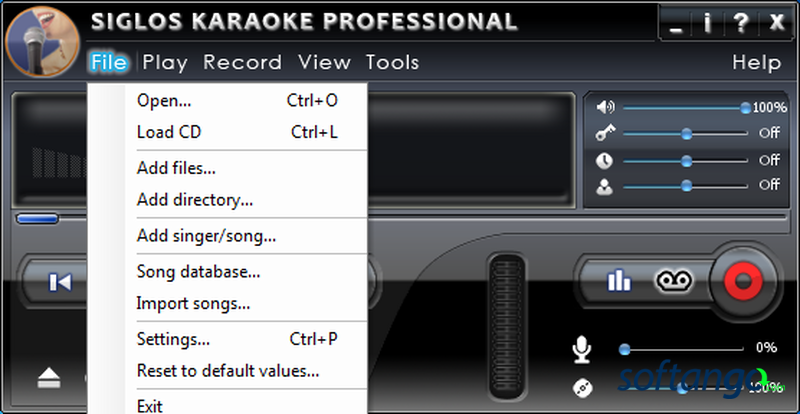Click the skip to previous track button
Screen dimensions: 800x414
(x=60, y=282)
